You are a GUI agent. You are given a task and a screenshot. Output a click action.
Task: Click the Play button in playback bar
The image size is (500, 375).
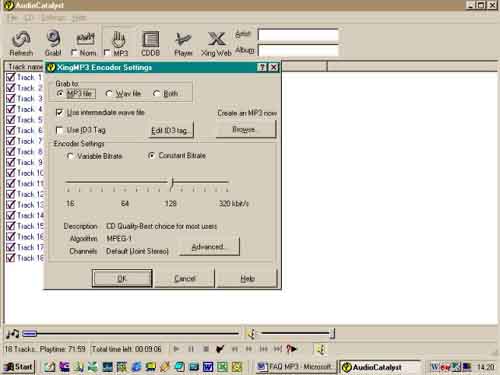tap(177, 349)
